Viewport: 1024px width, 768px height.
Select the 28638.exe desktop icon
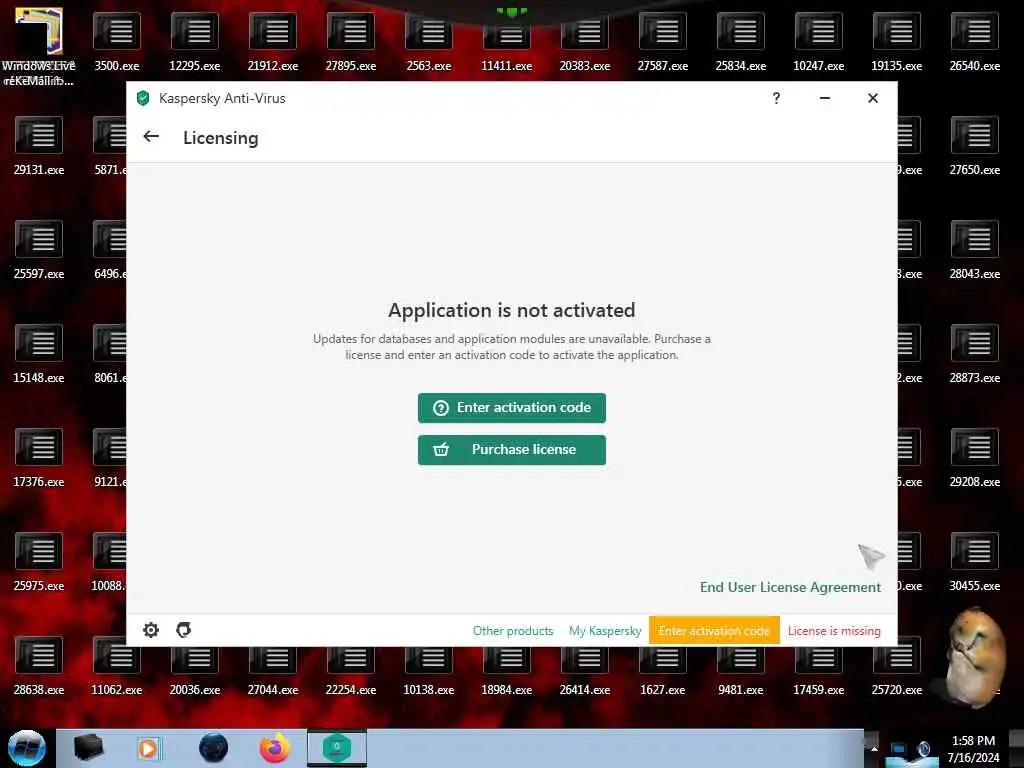click(x=39, y=666)
